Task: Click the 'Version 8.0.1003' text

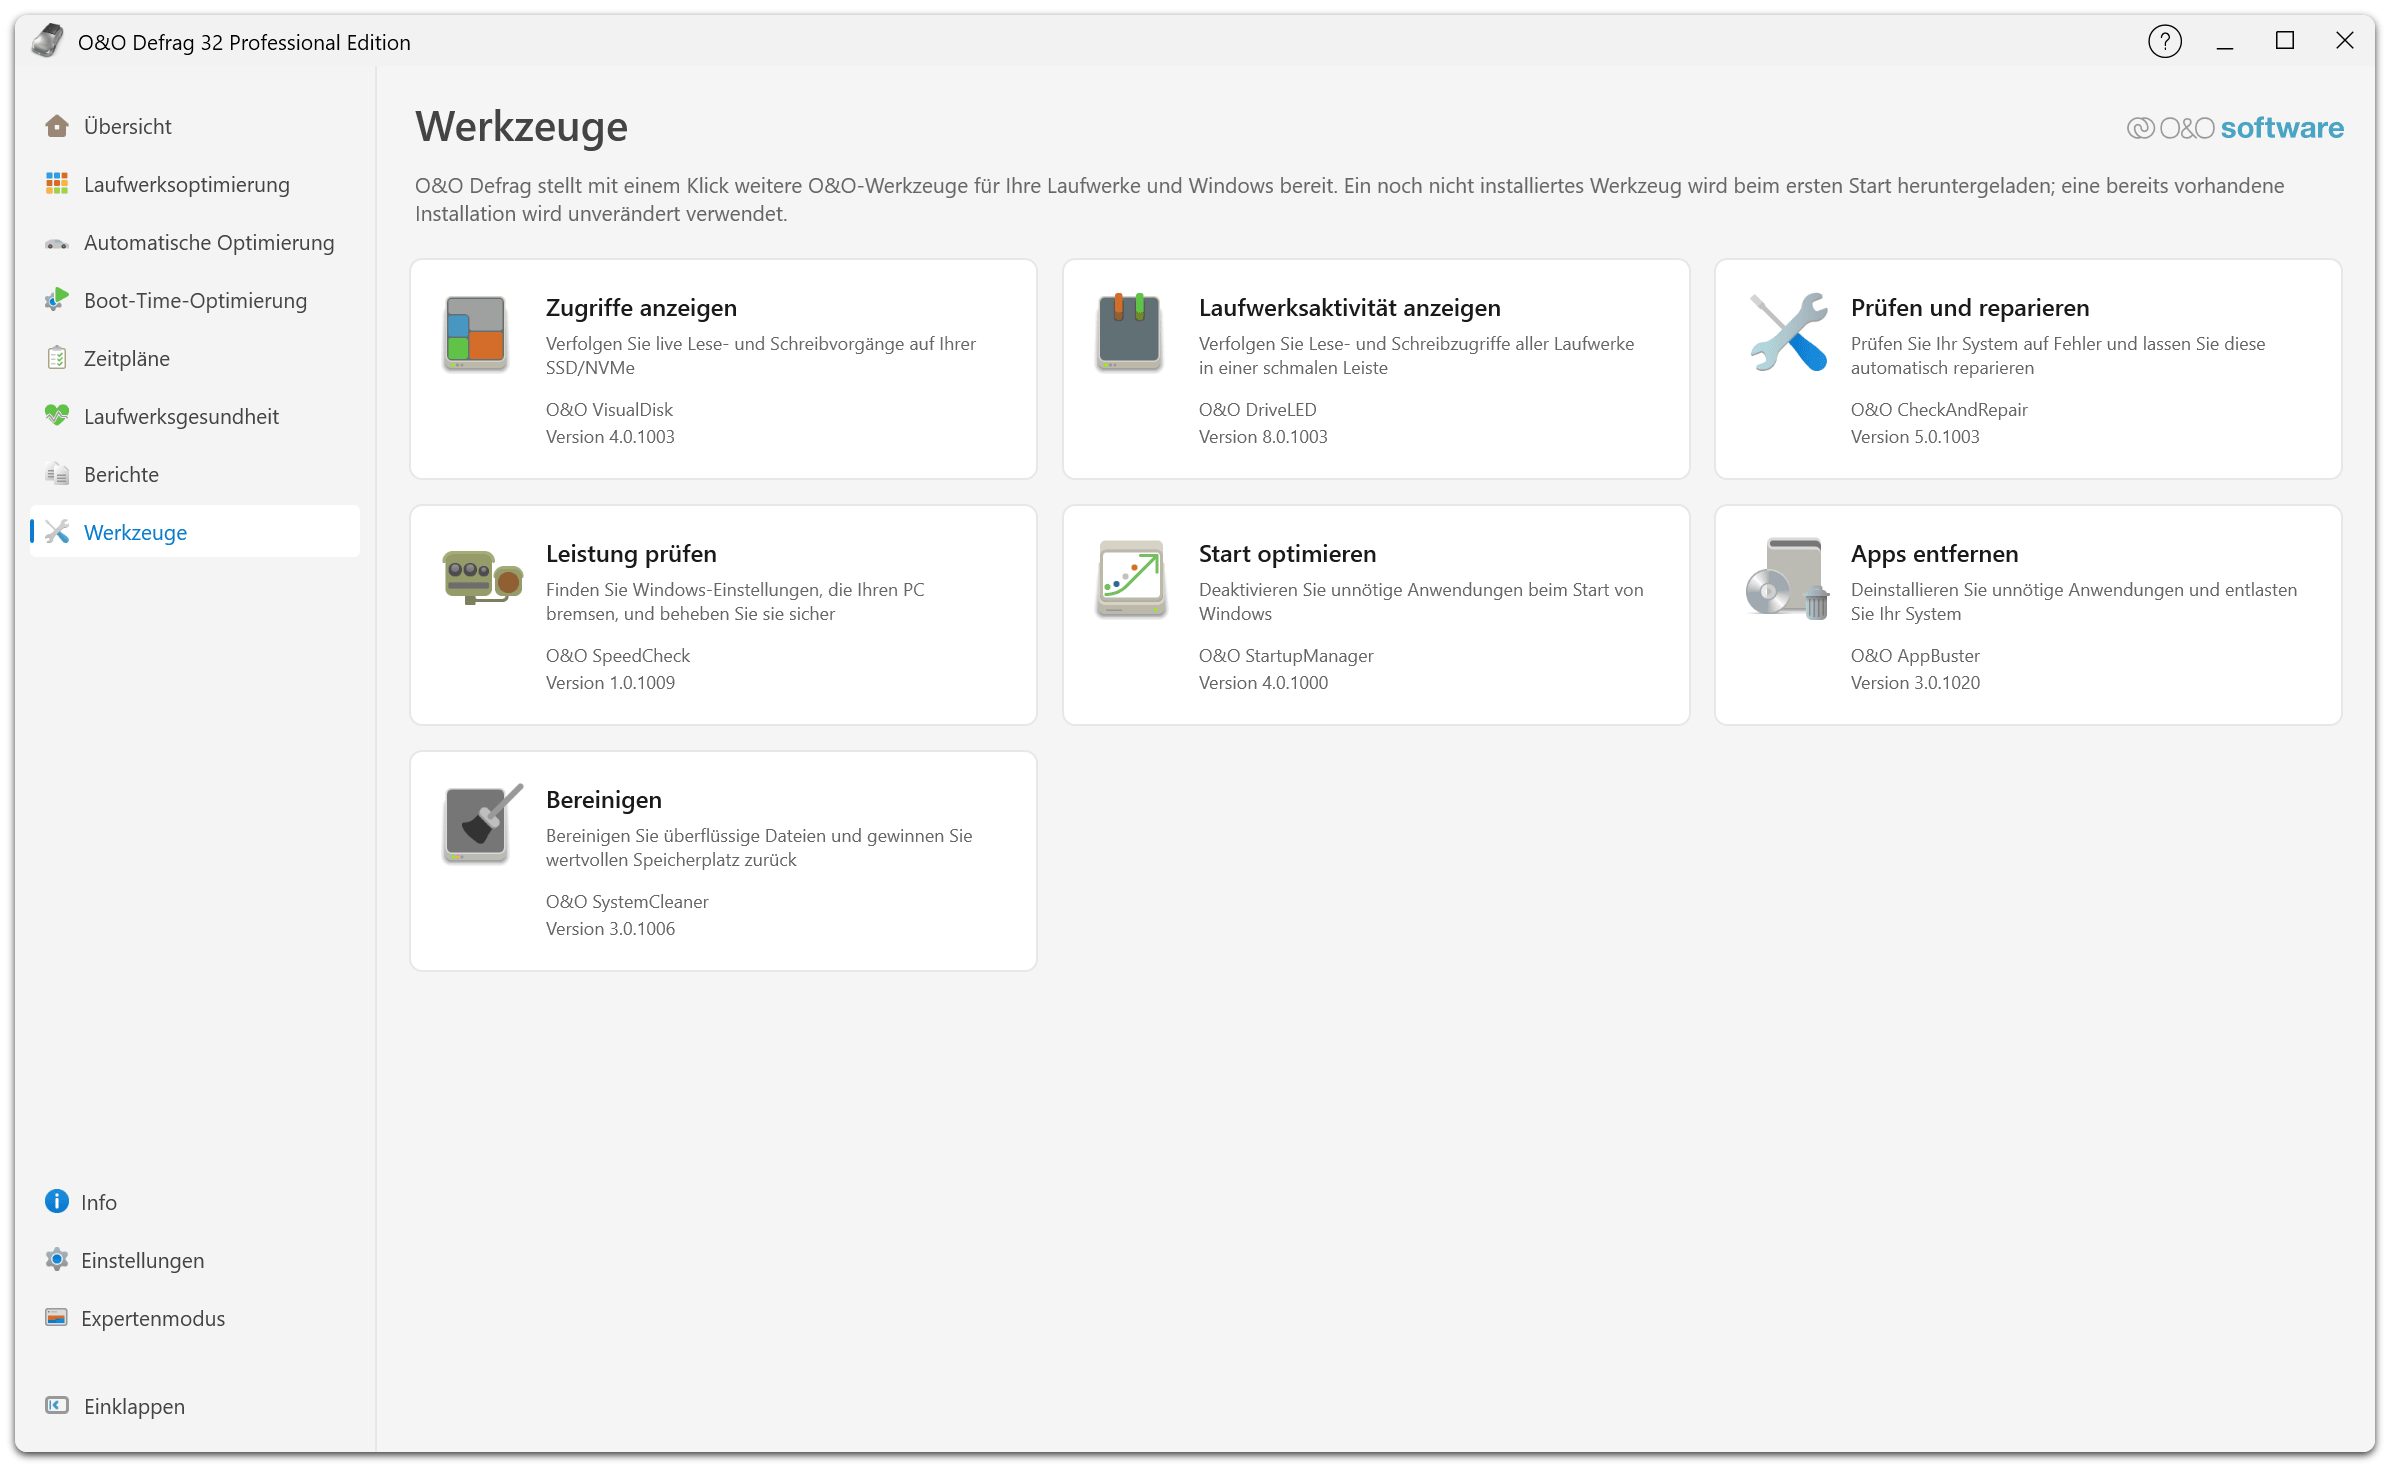Action: point(1263,436)
